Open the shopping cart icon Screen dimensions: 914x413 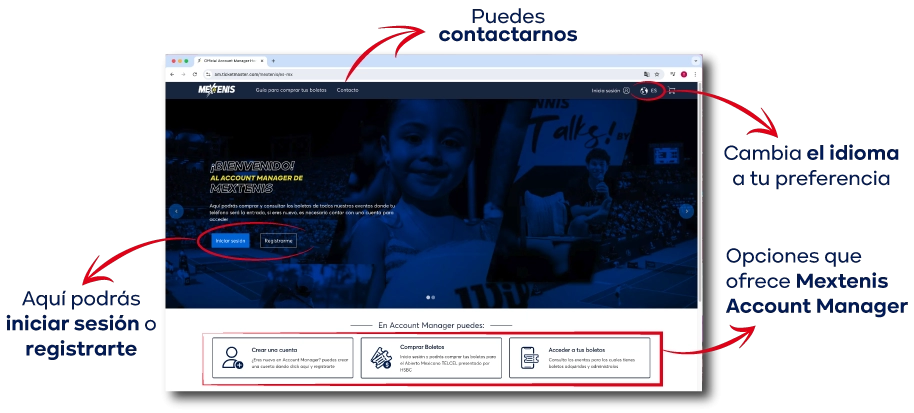coord(672,91)
